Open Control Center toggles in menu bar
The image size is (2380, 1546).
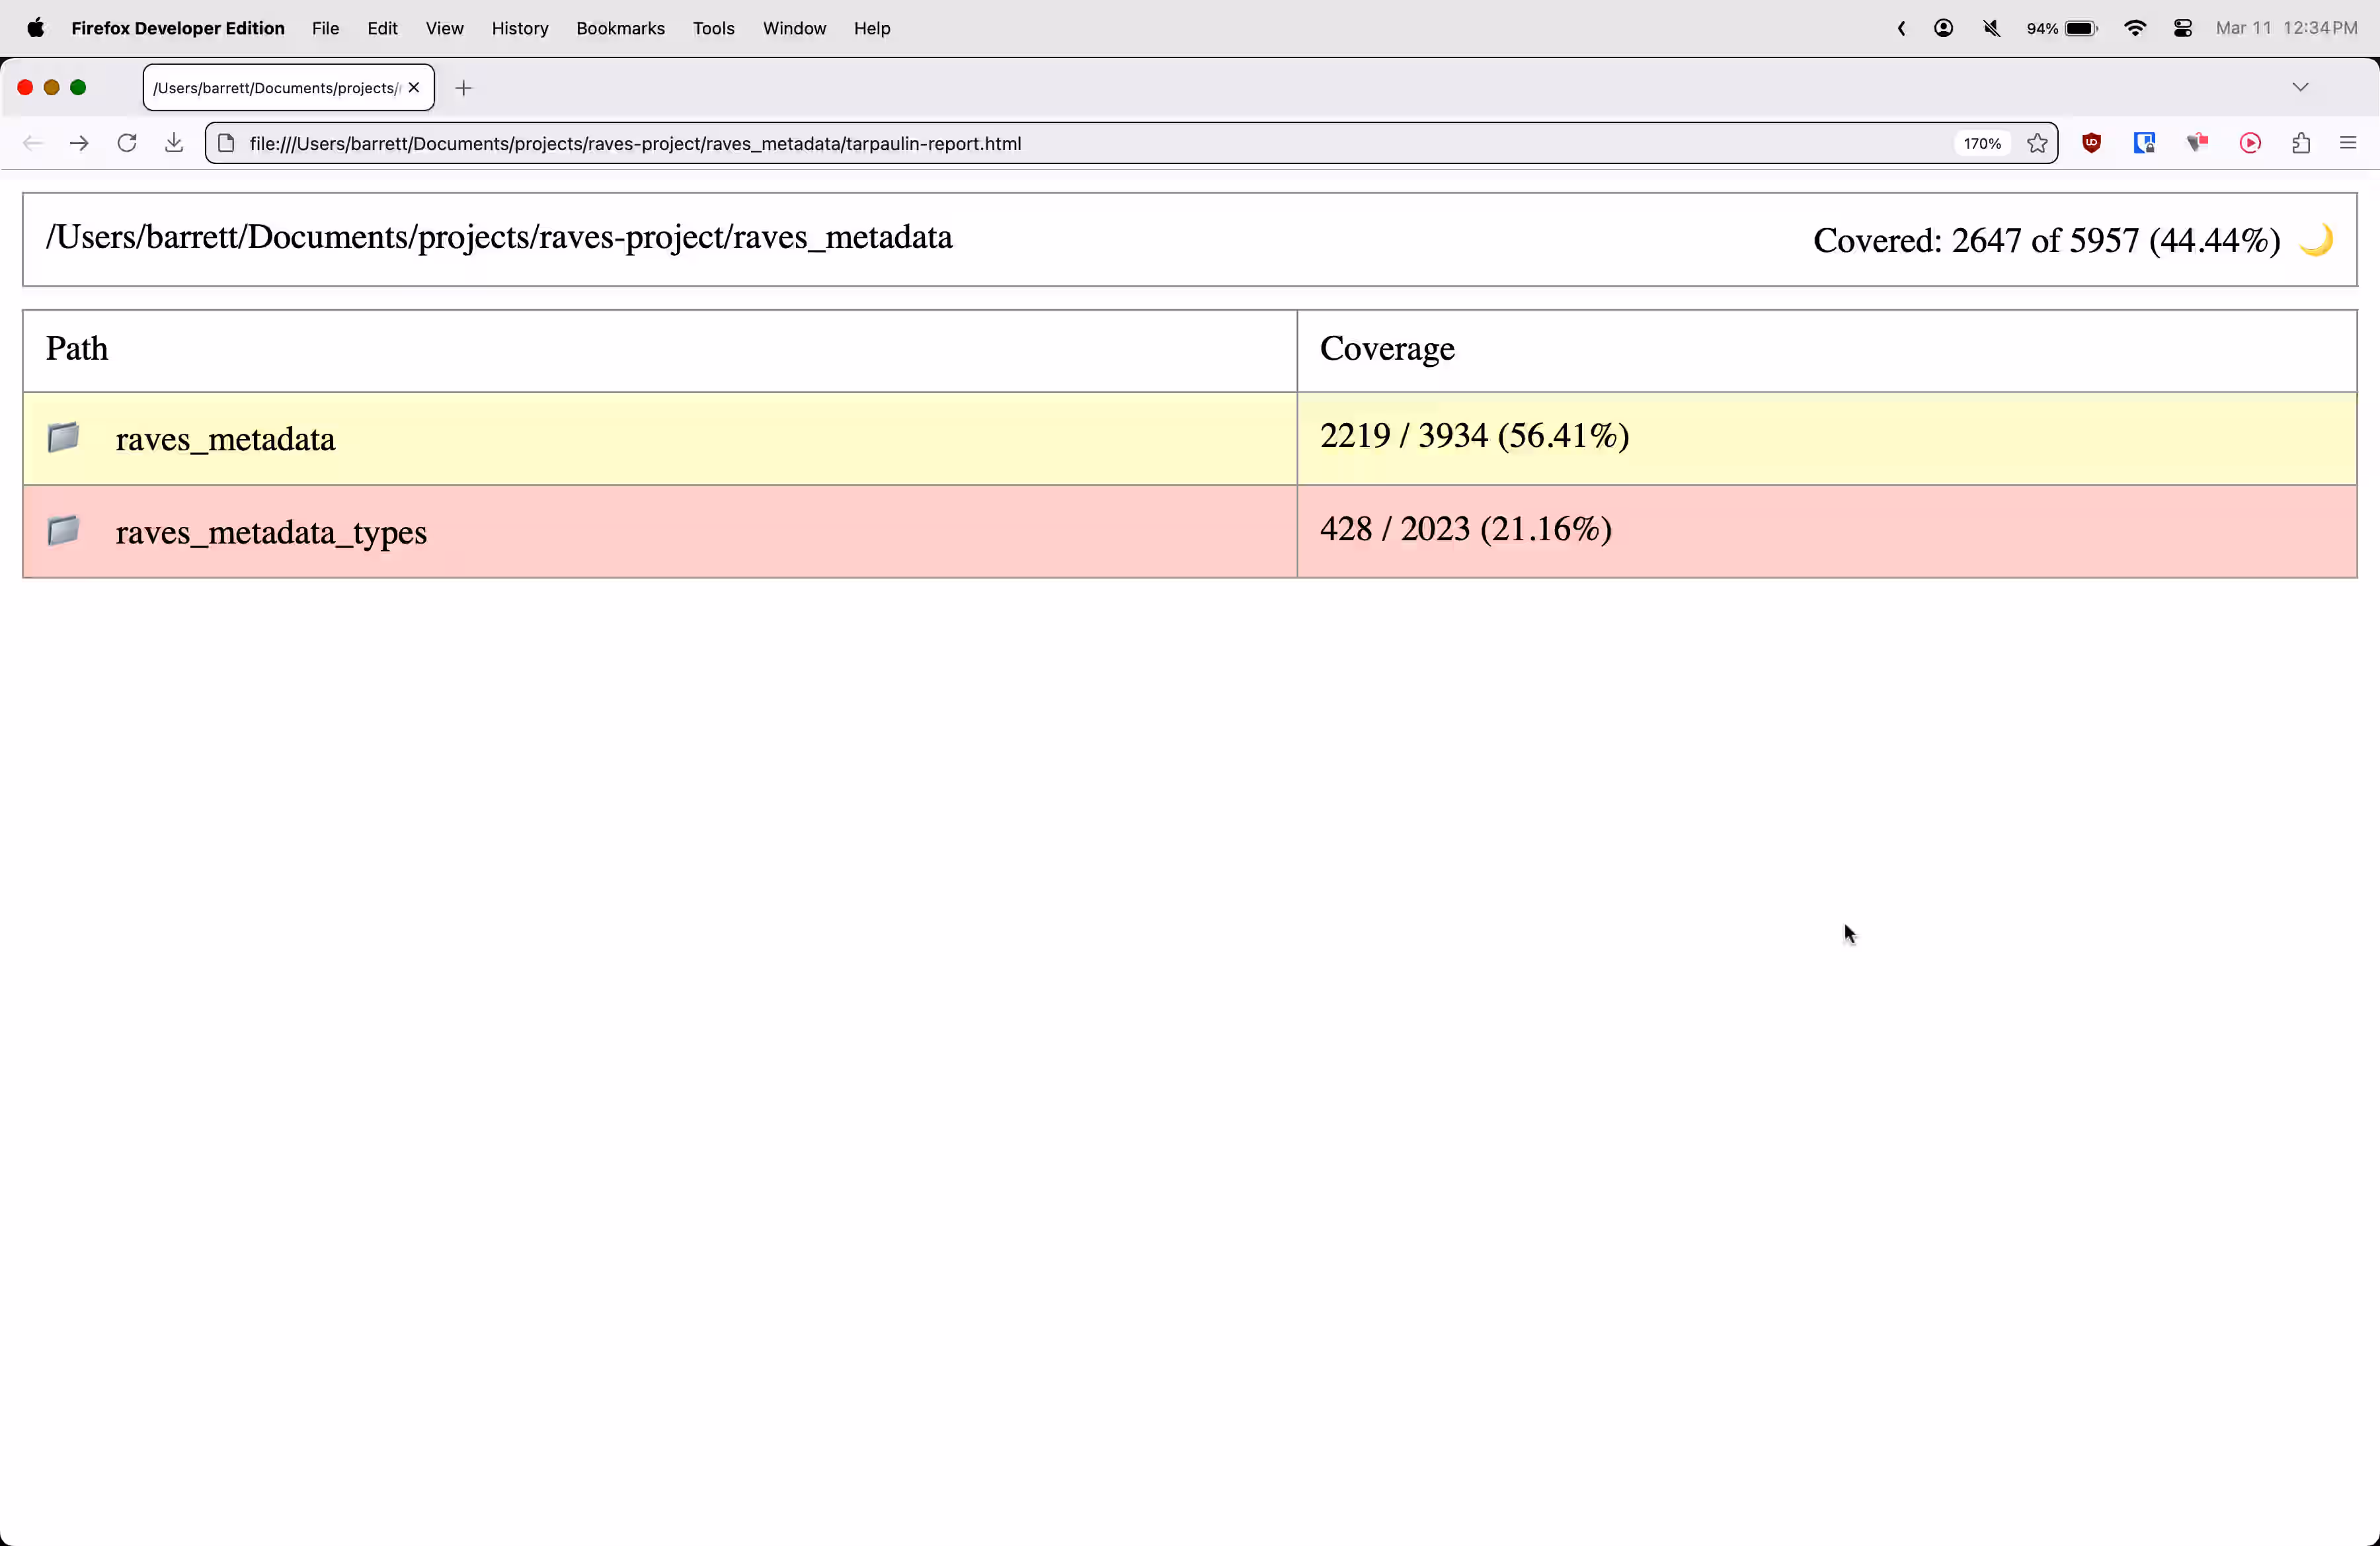[2183, 28]
